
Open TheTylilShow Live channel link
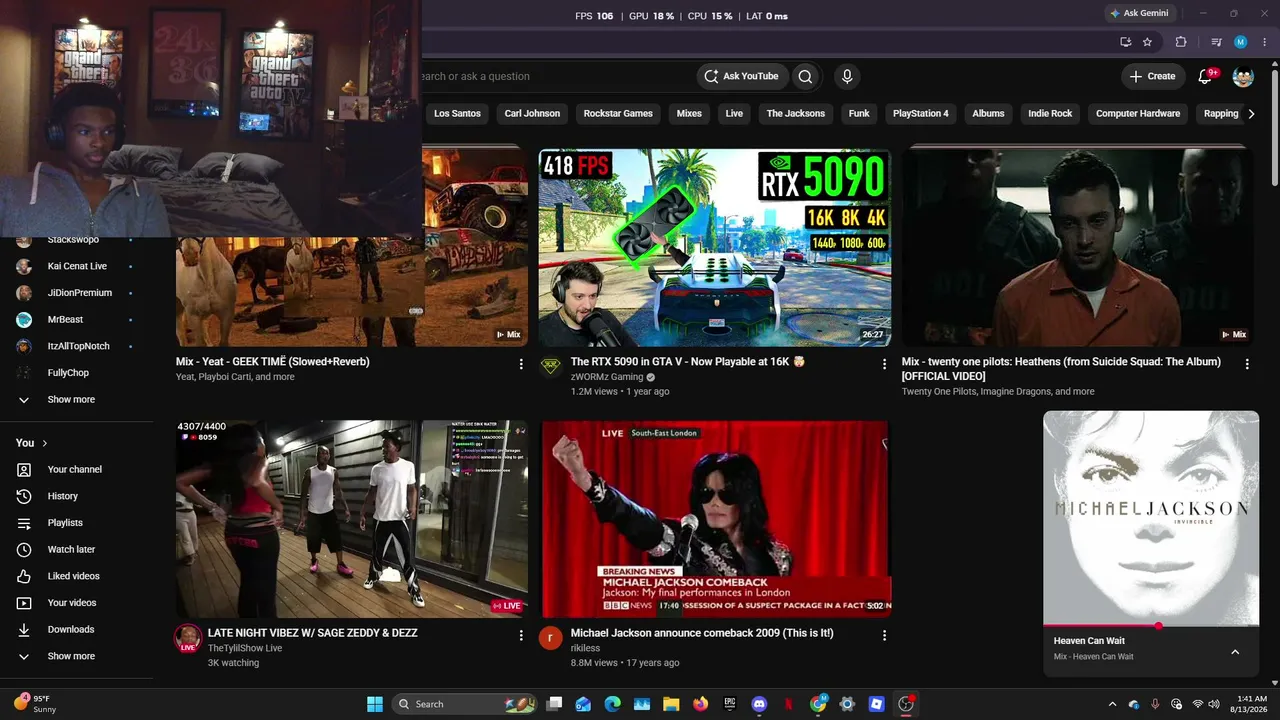coord(245,648)
